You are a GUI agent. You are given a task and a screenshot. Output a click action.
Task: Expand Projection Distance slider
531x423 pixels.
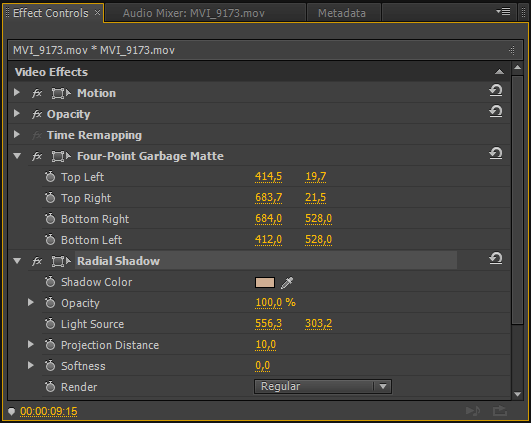(31, 344)
